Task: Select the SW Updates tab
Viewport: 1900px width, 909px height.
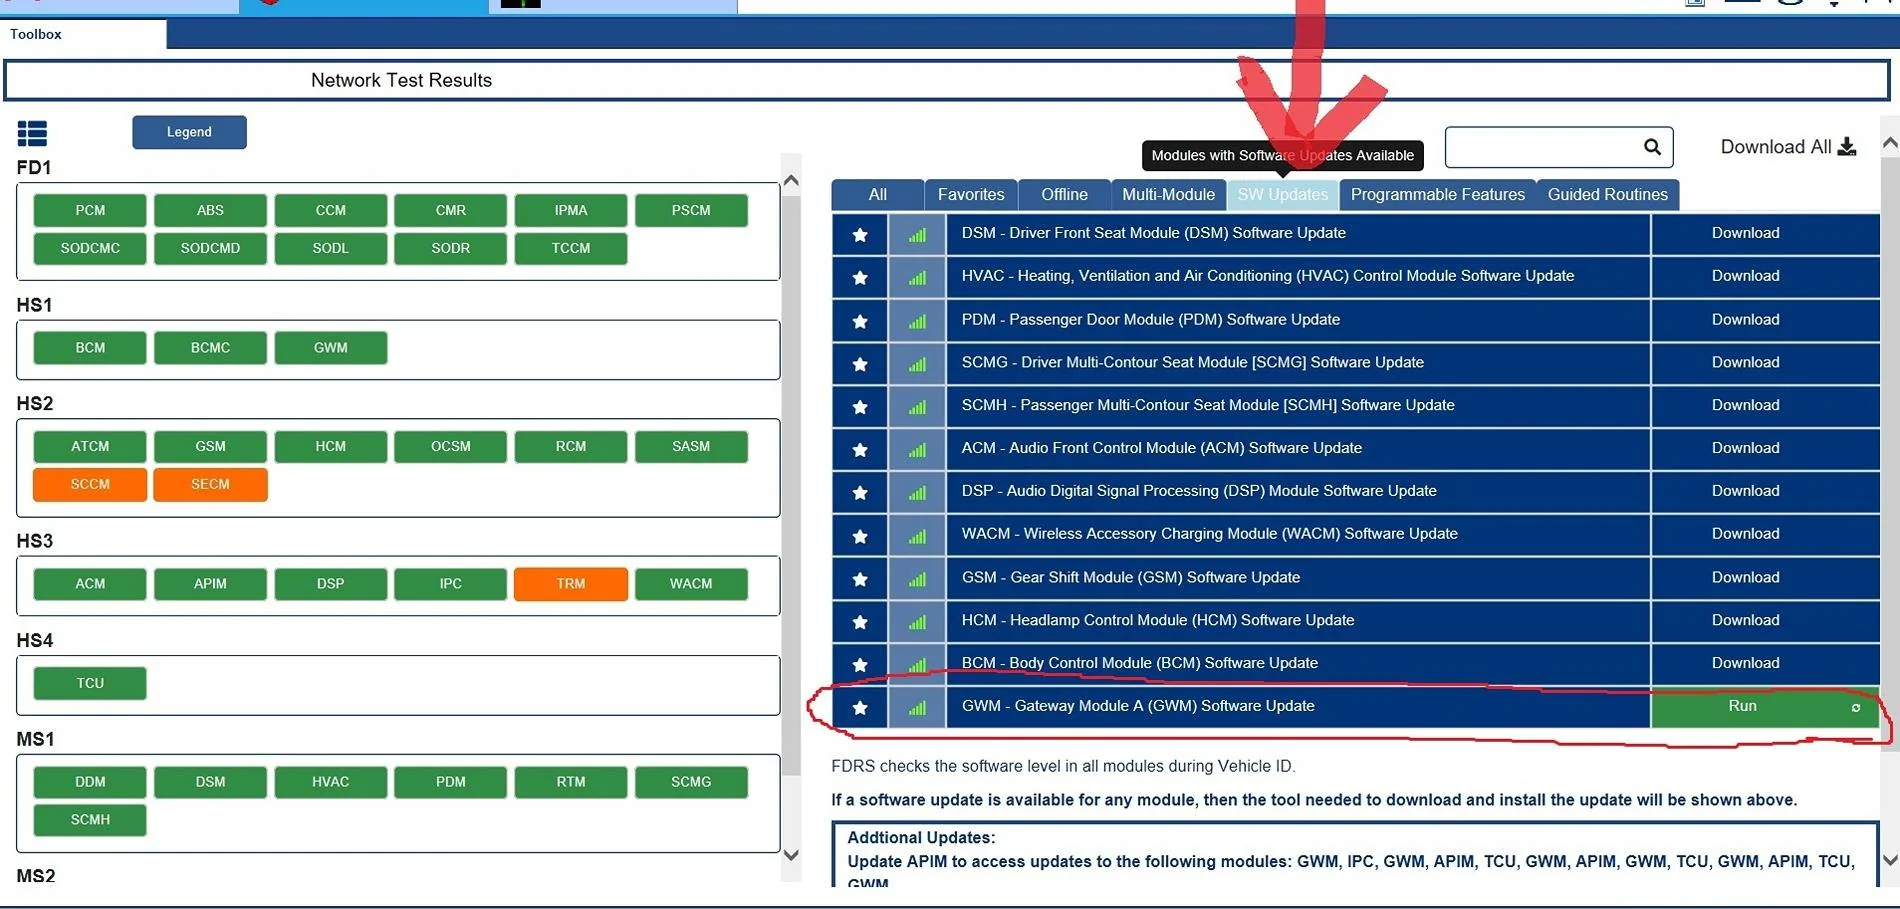Action: (x=1283, y=194)
